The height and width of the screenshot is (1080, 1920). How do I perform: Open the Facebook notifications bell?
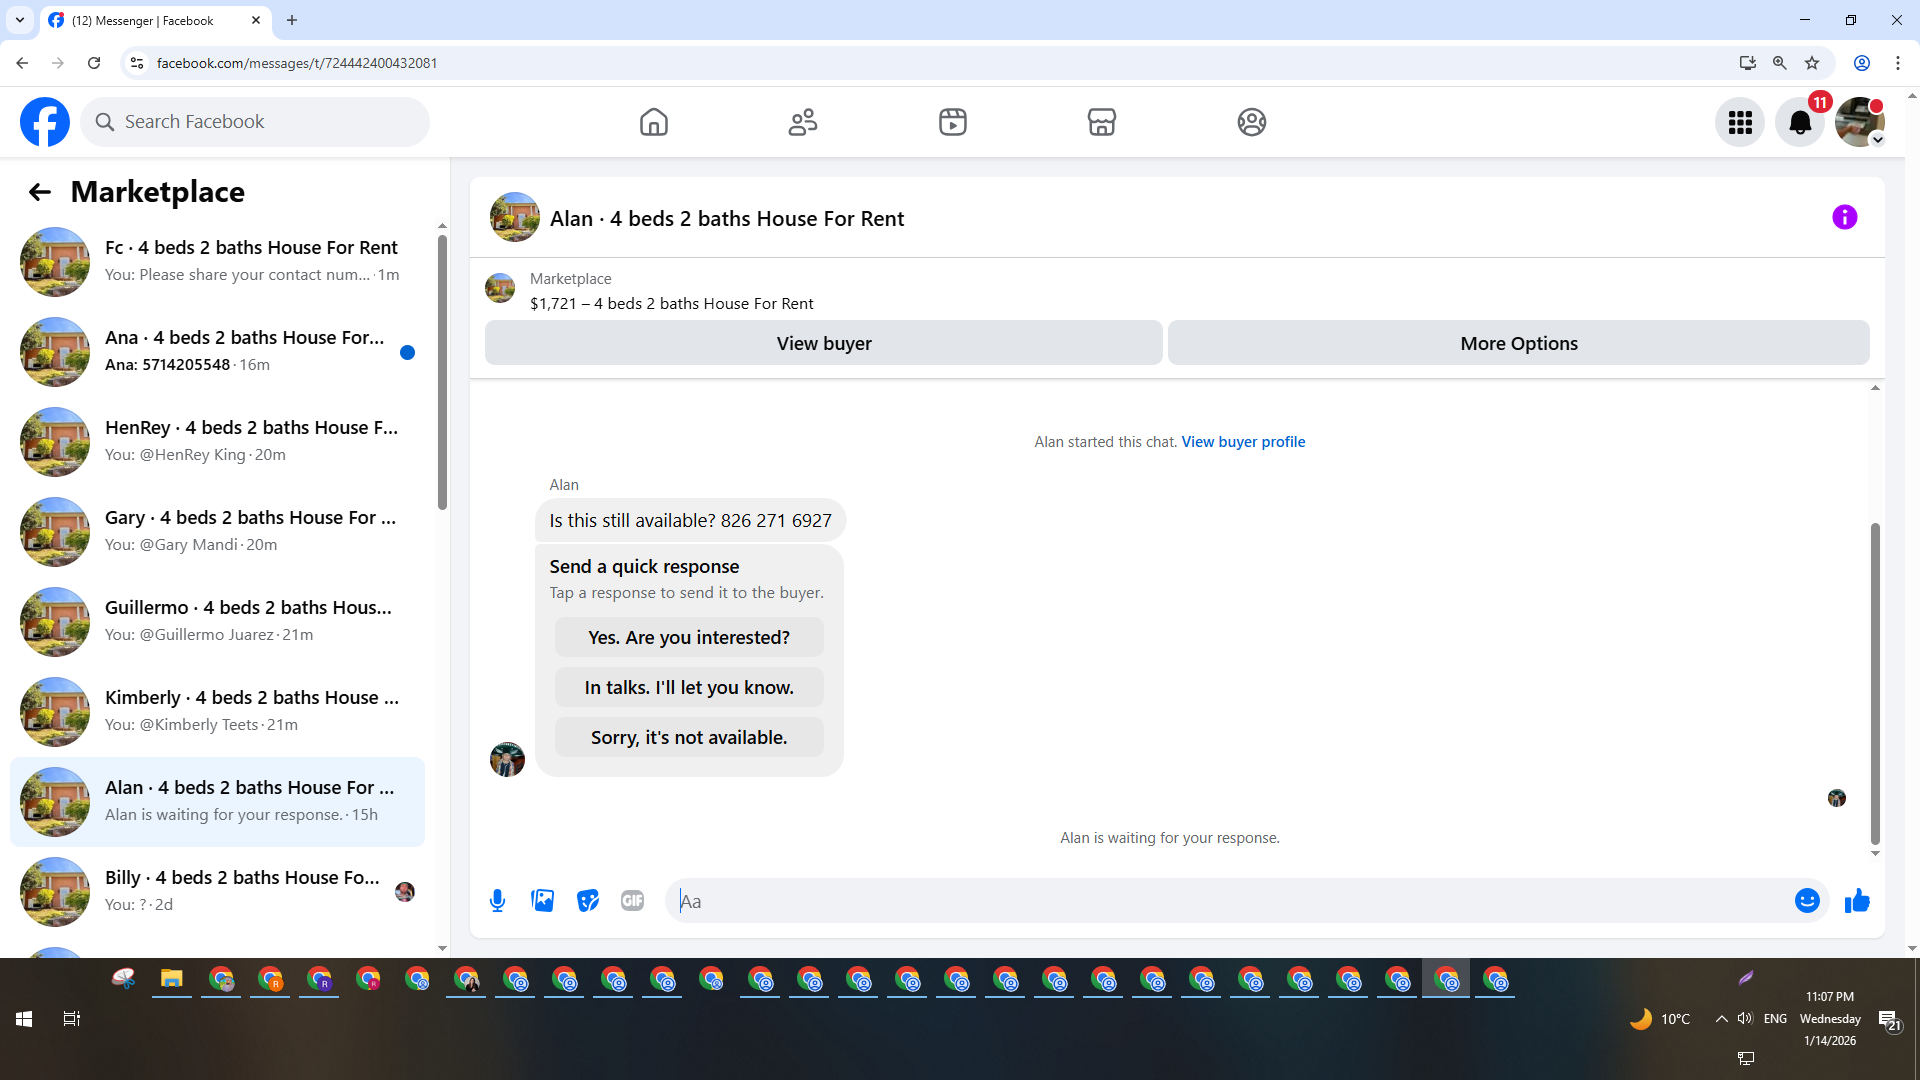1799,122
